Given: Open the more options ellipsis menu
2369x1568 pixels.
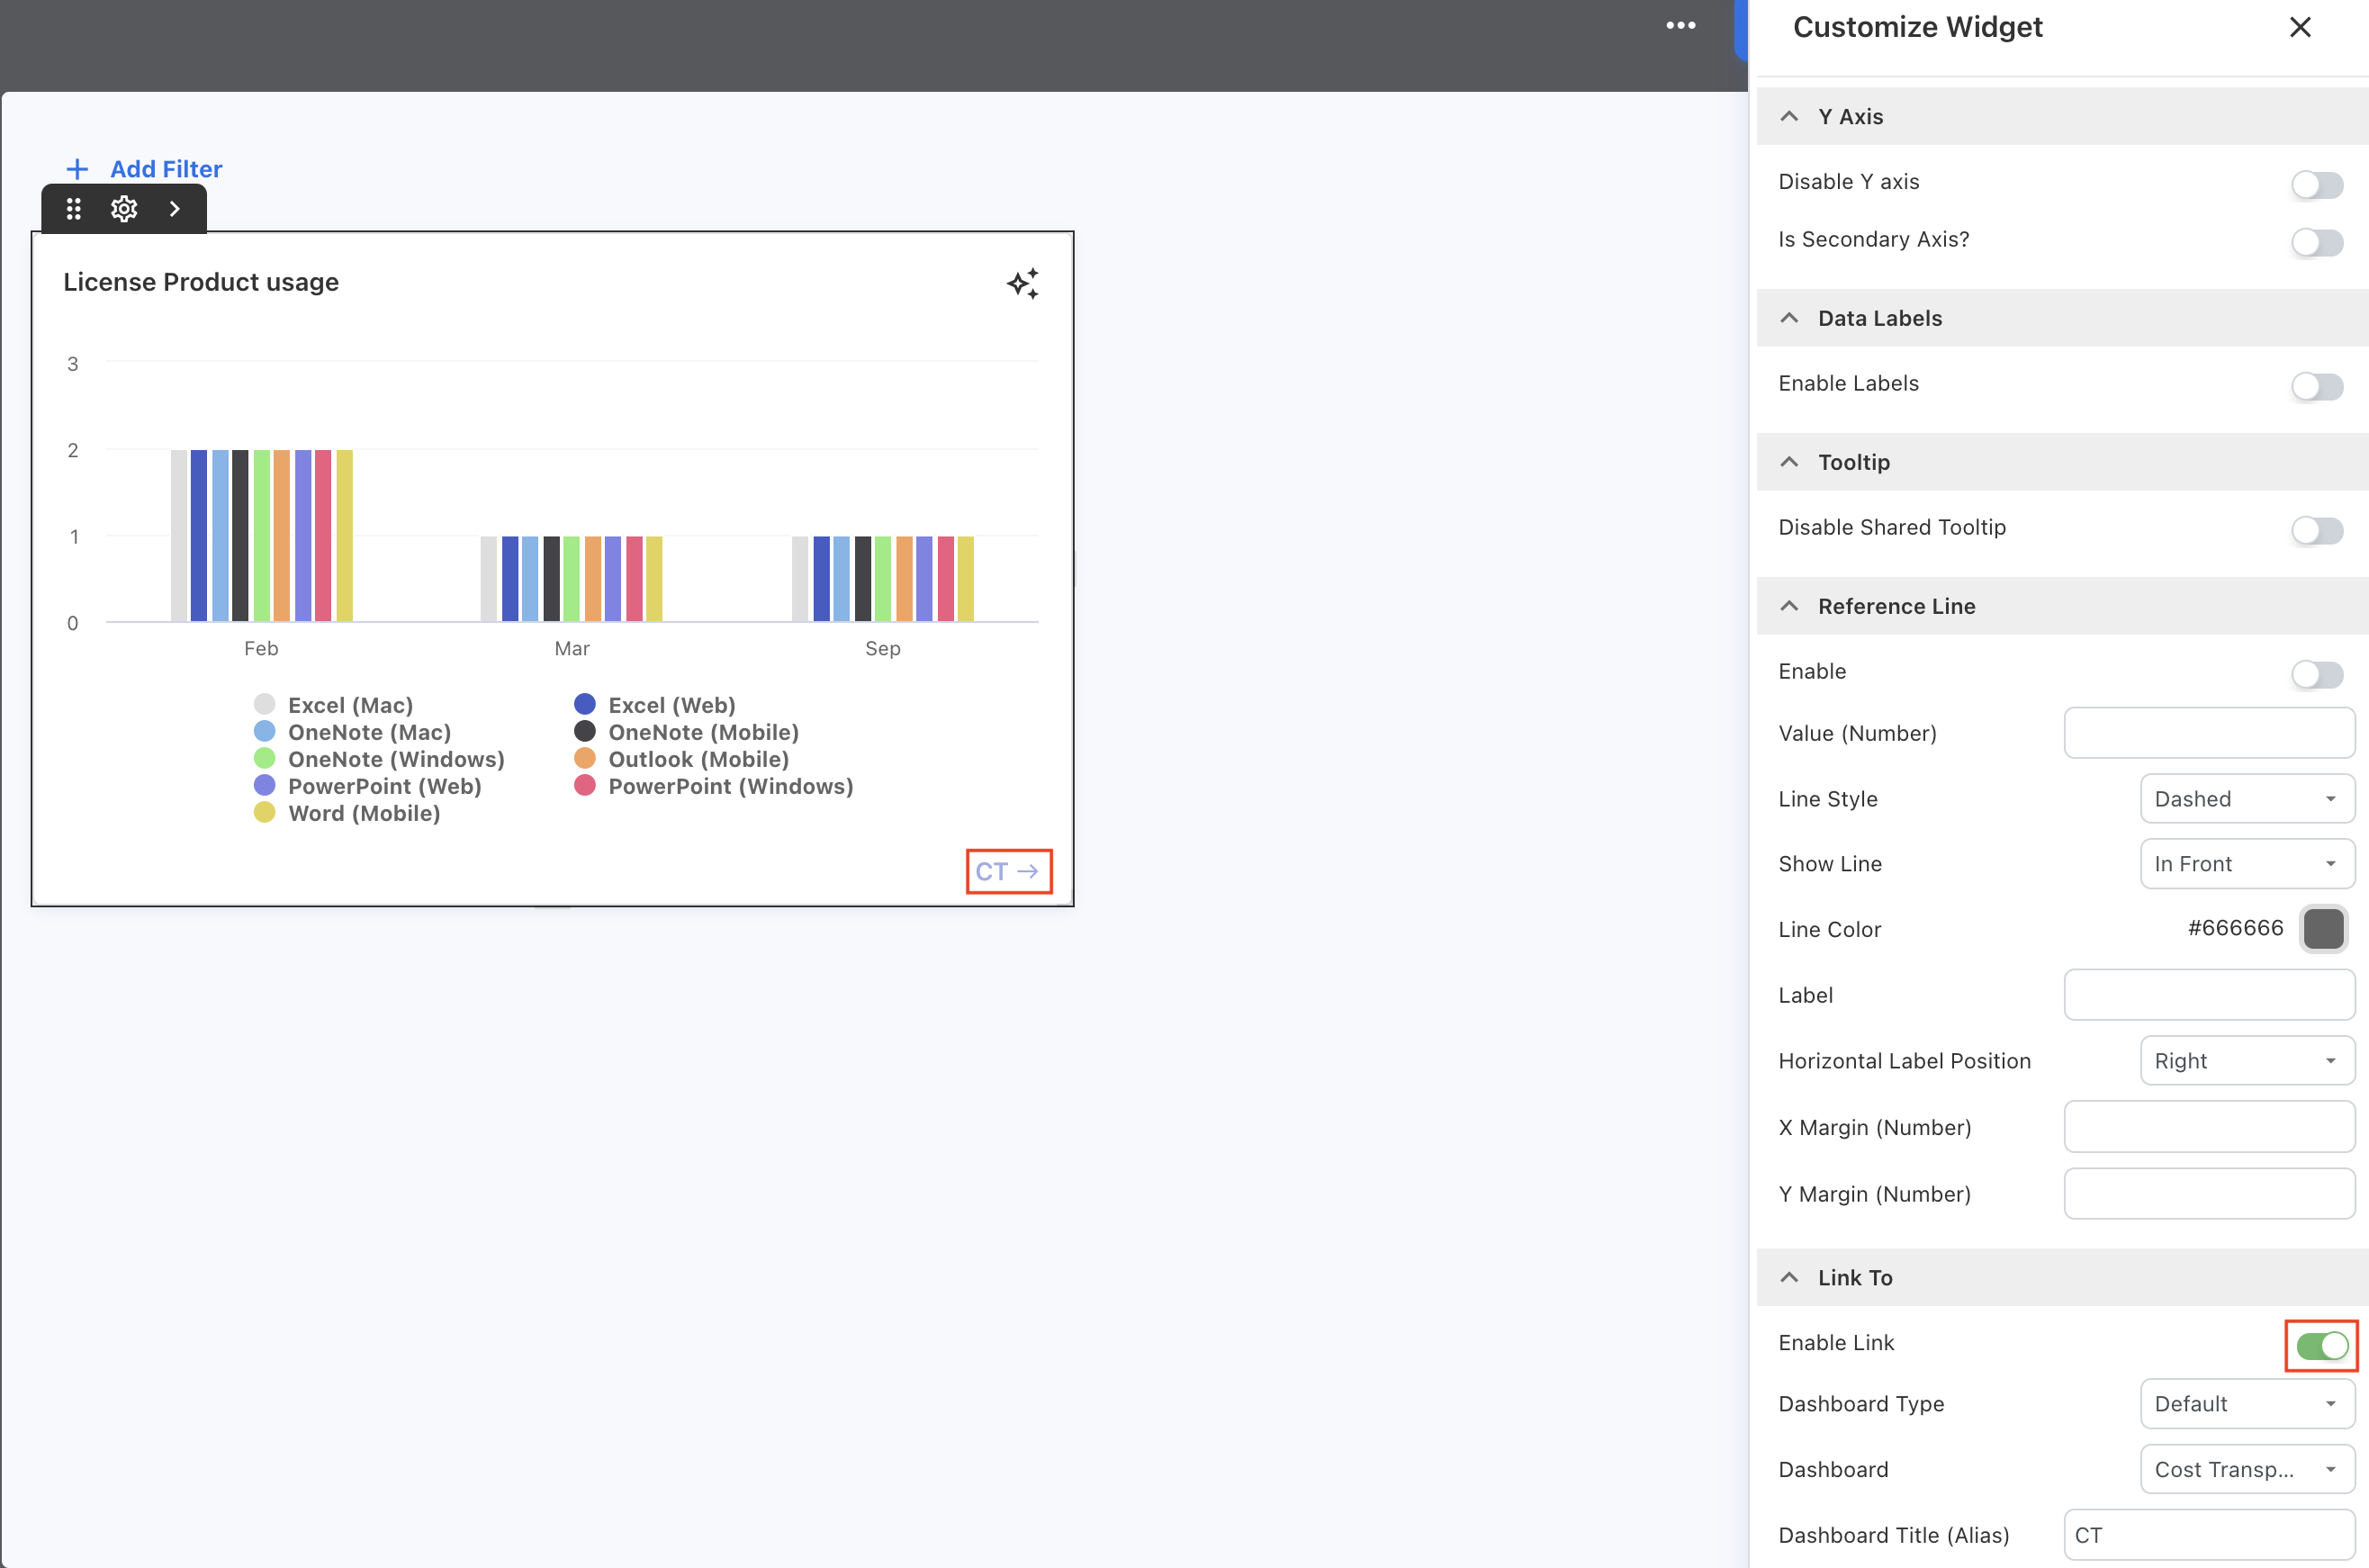Looking at the screenshot, I should coord(1682,25).
